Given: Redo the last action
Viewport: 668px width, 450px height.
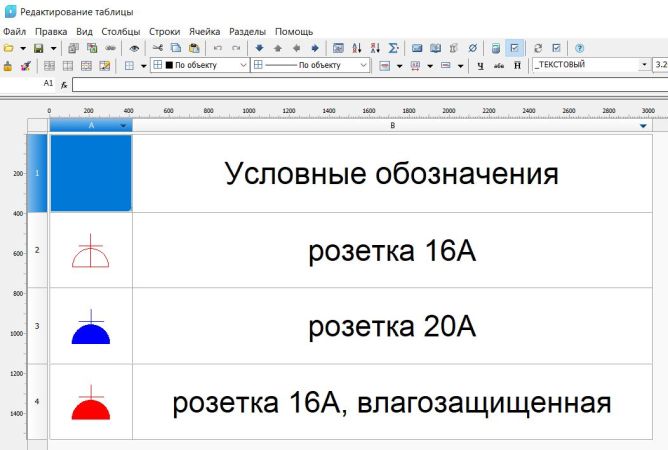Looking at the screenshot, I should (x=236, y=48).
